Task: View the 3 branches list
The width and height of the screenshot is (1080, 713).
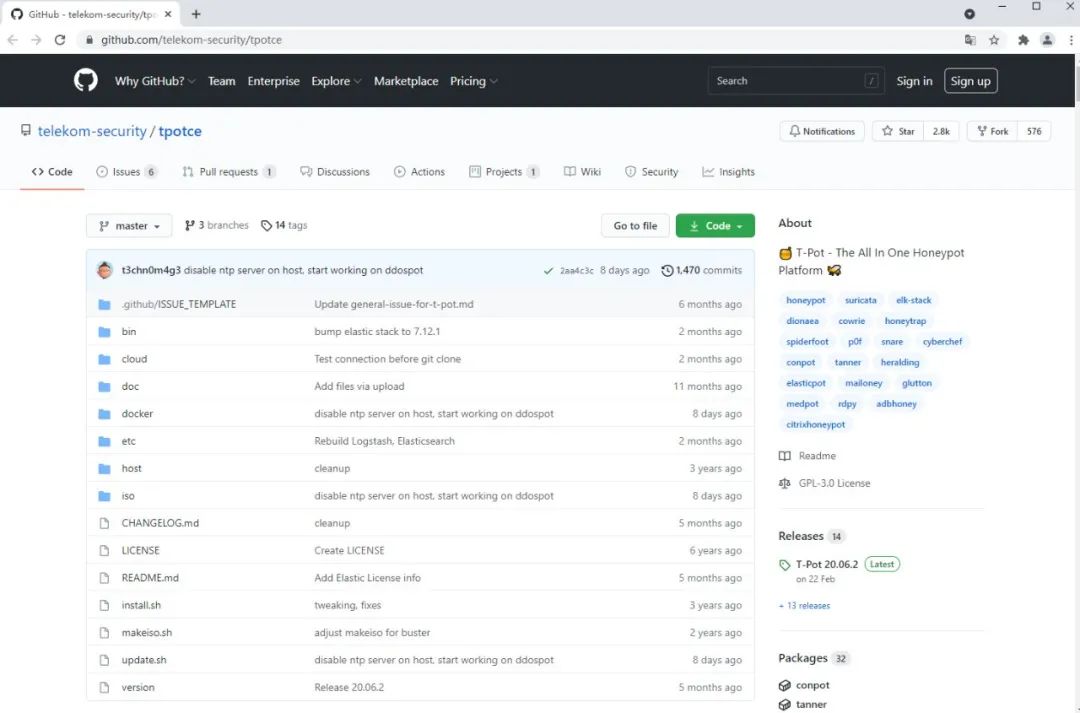Action: pyautogui.click(x=216, y=225)
